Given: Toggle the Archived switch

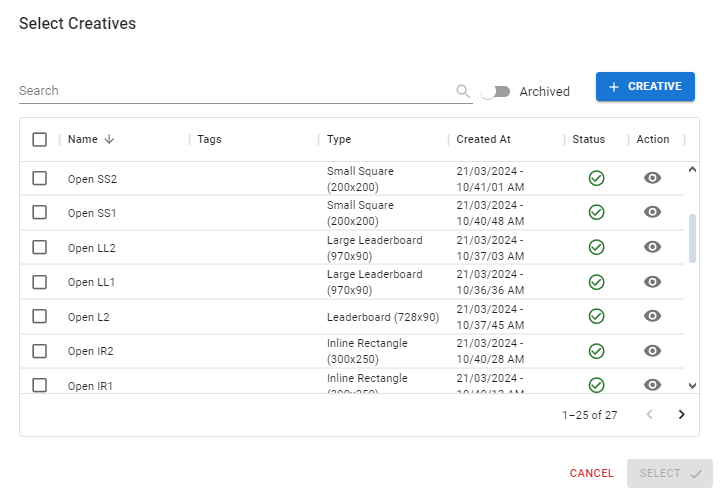Looking at the screenshot, I should (495, 91).
